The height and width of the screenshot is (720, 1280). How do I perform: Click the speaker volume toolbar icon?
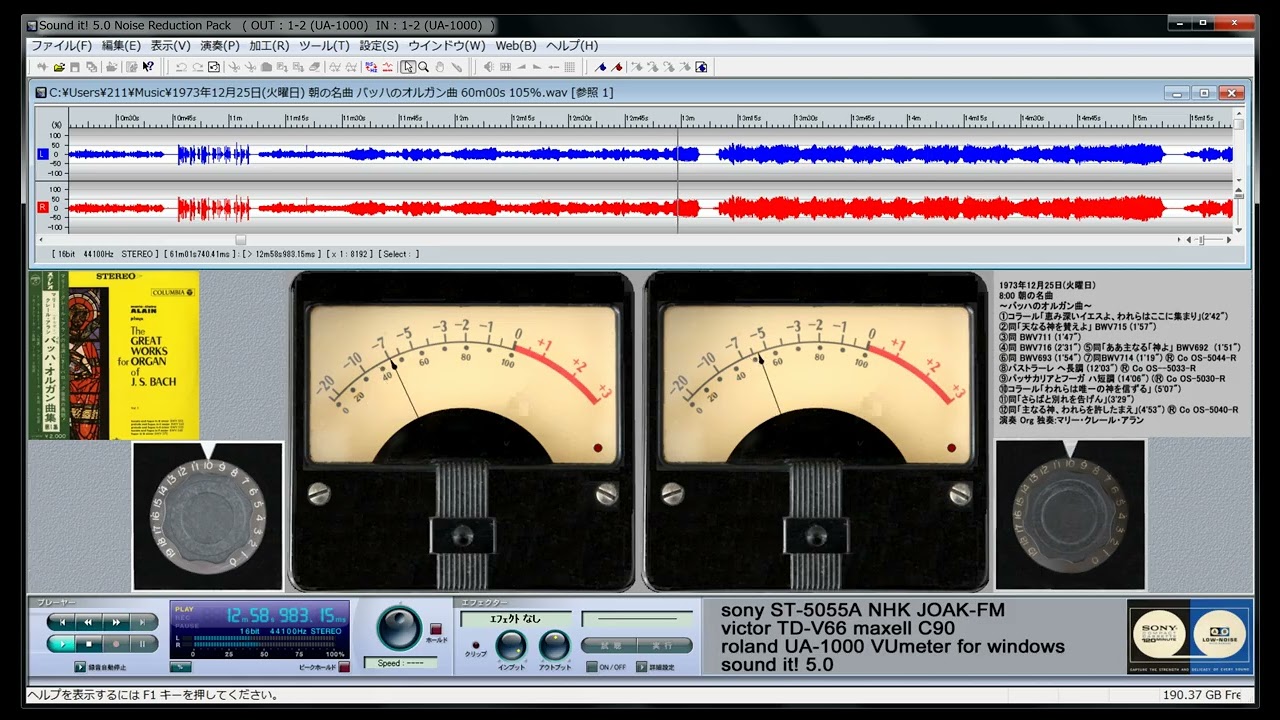(488, 67)
